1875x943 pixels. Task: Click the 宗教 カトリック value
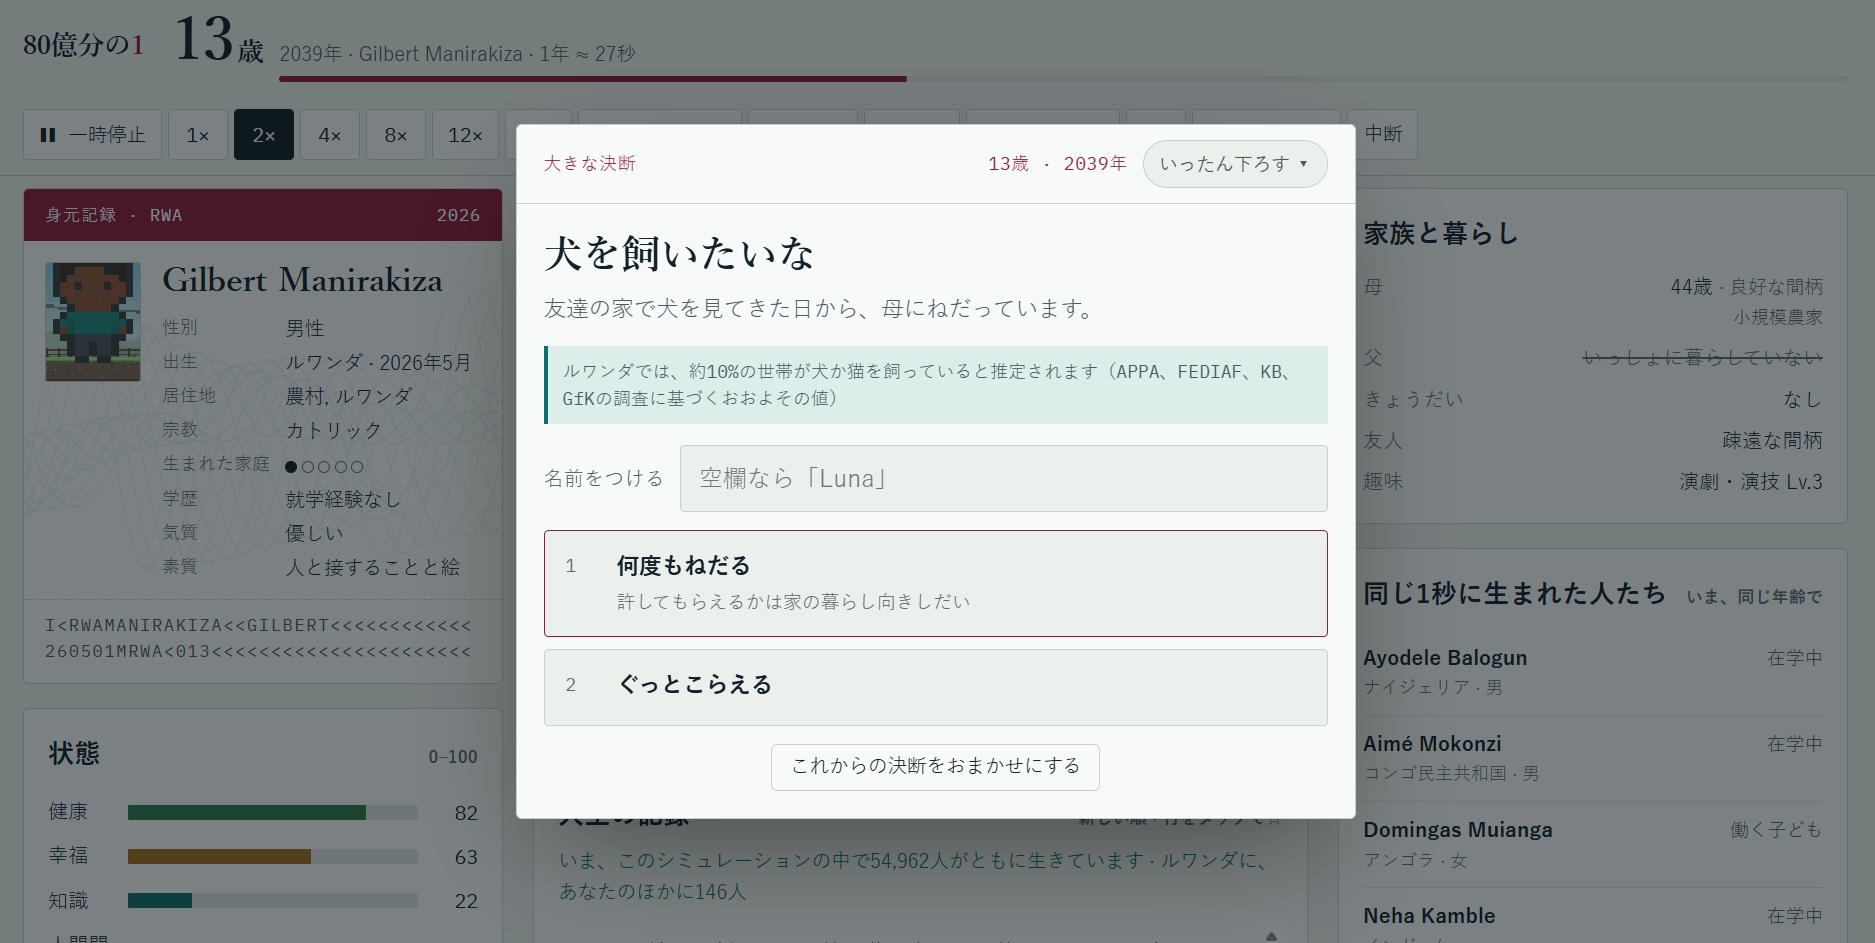tap(333, 431)
